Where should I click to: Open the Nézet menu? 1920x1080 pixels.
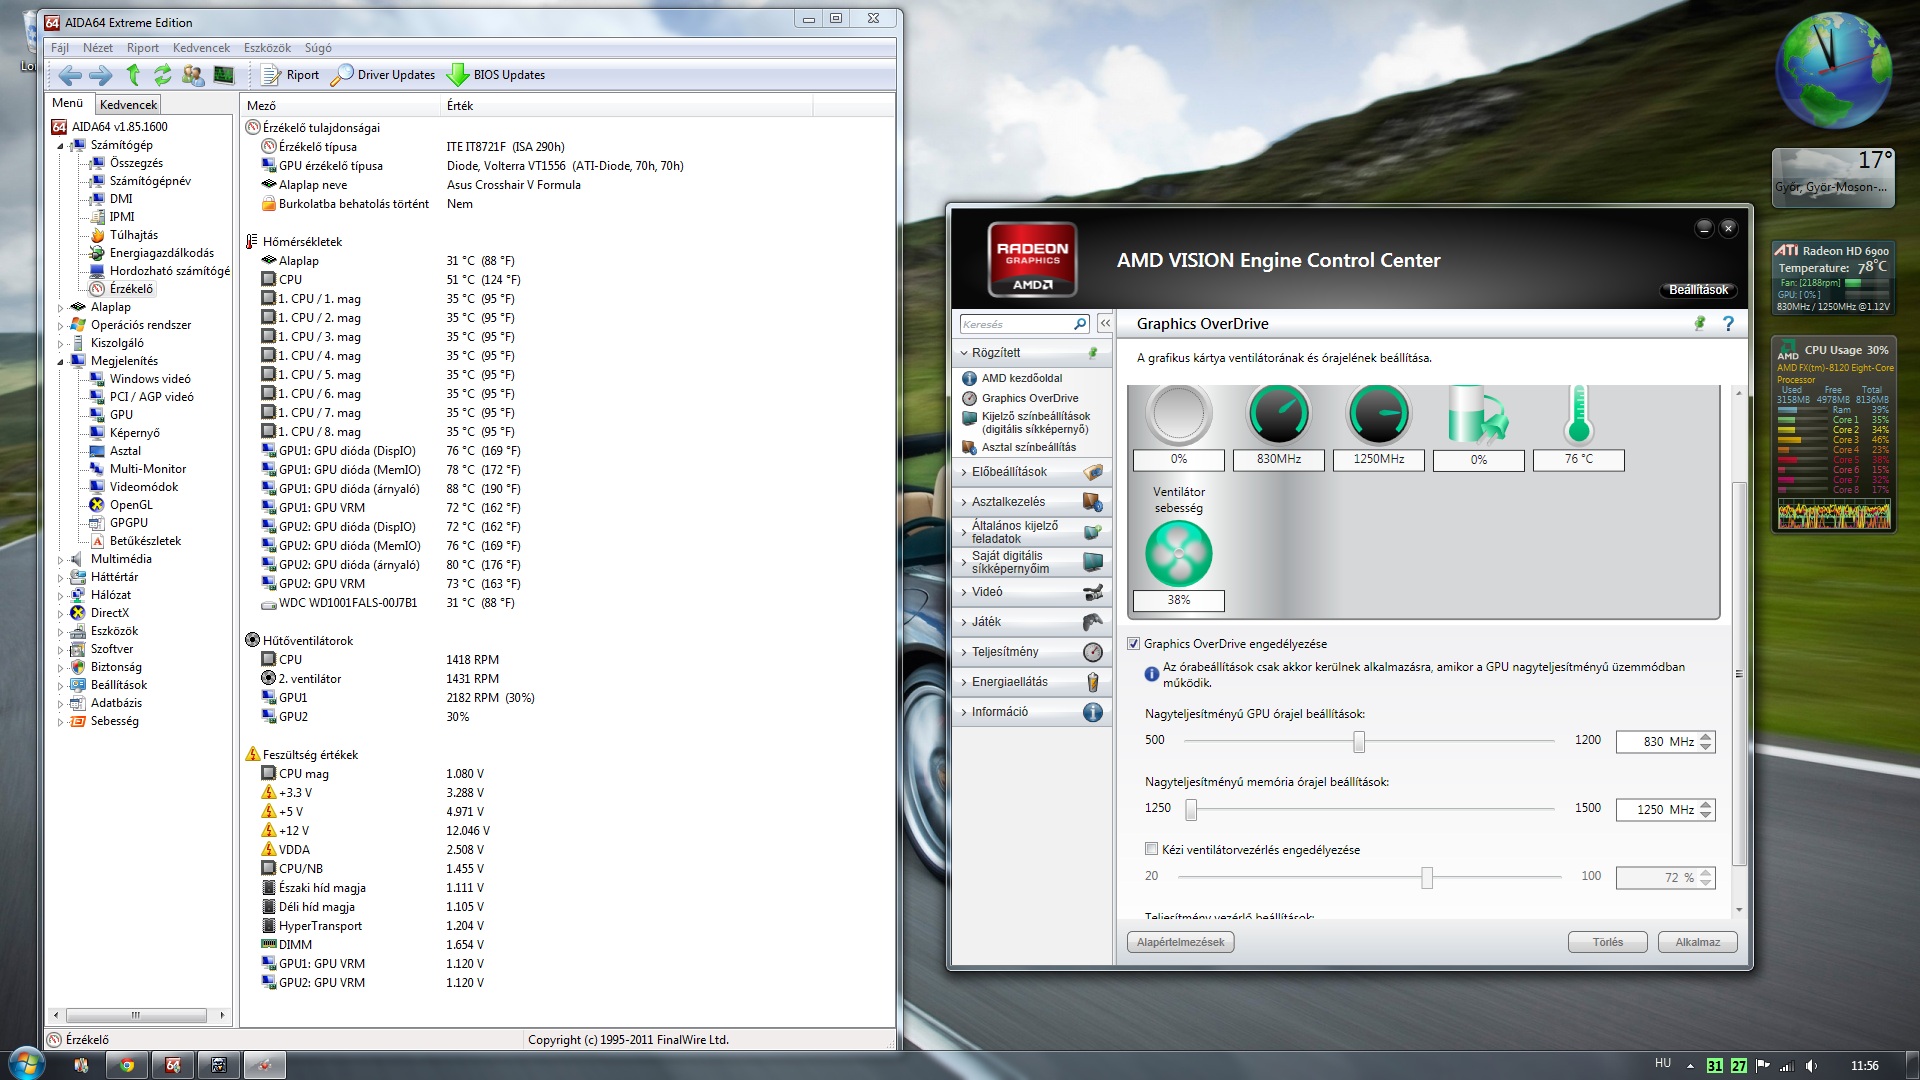tap(98, 48)
